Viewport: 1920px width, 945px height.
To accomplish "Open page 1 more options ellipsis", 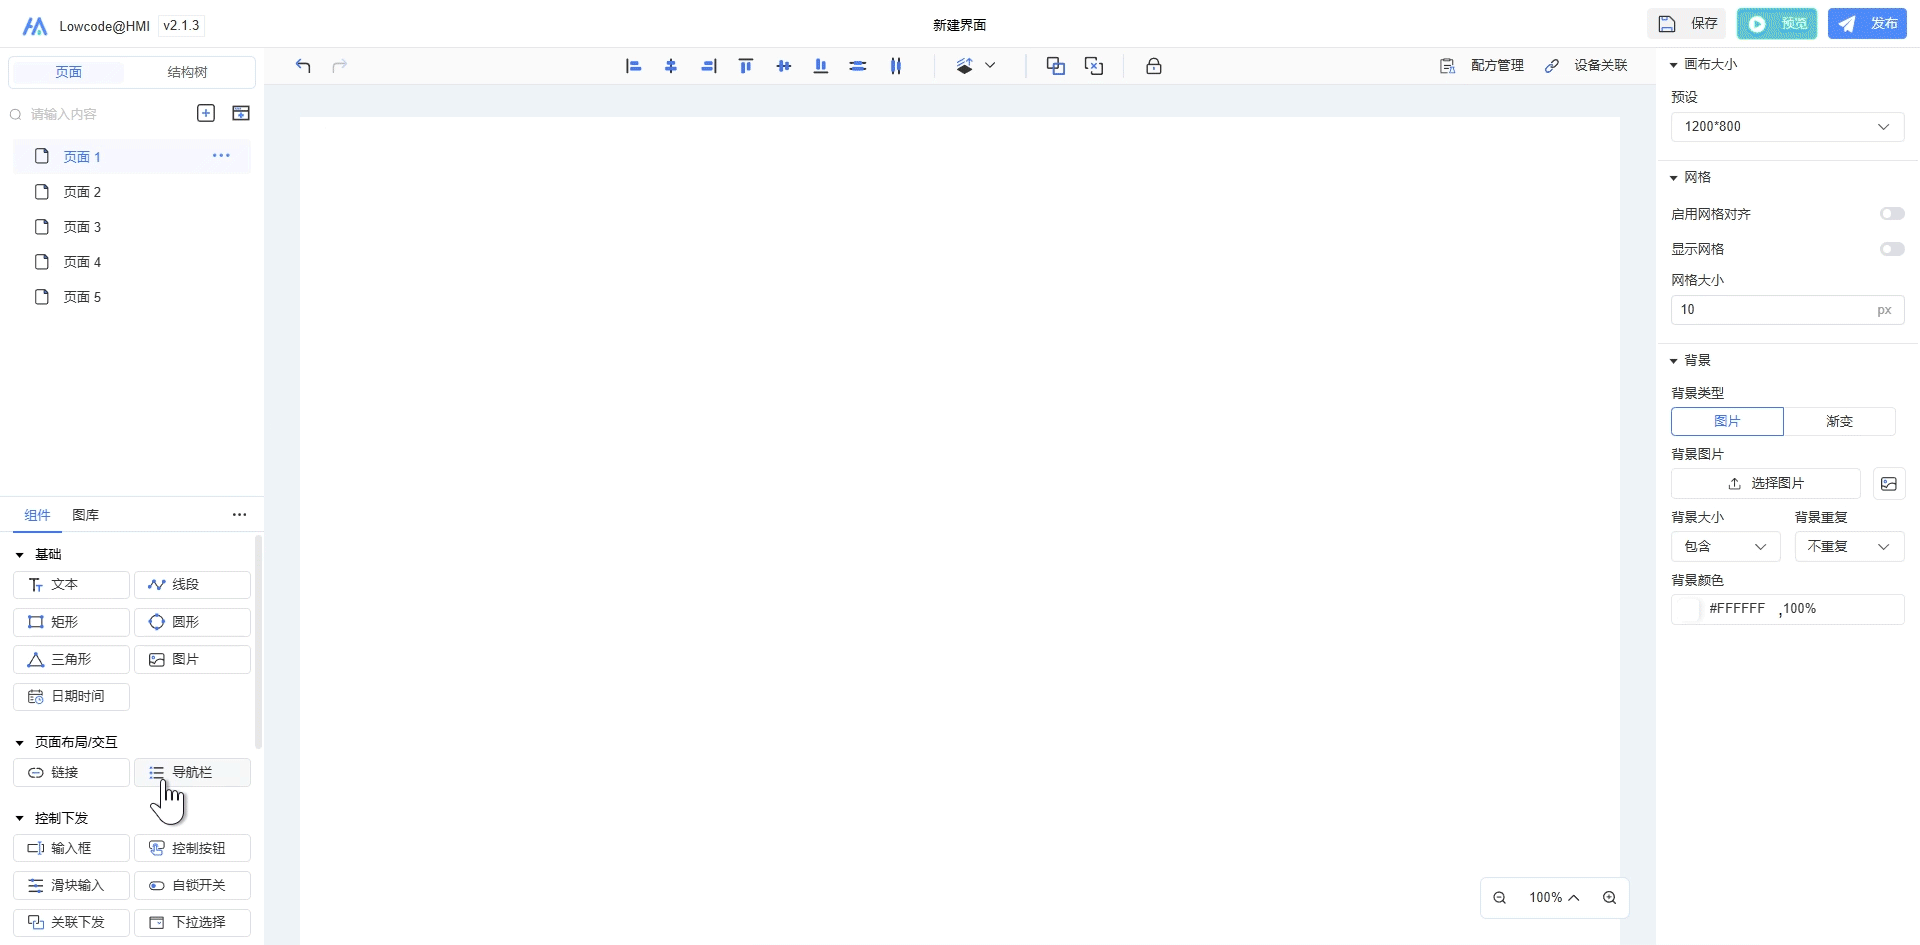I will [x=221, y=156].
